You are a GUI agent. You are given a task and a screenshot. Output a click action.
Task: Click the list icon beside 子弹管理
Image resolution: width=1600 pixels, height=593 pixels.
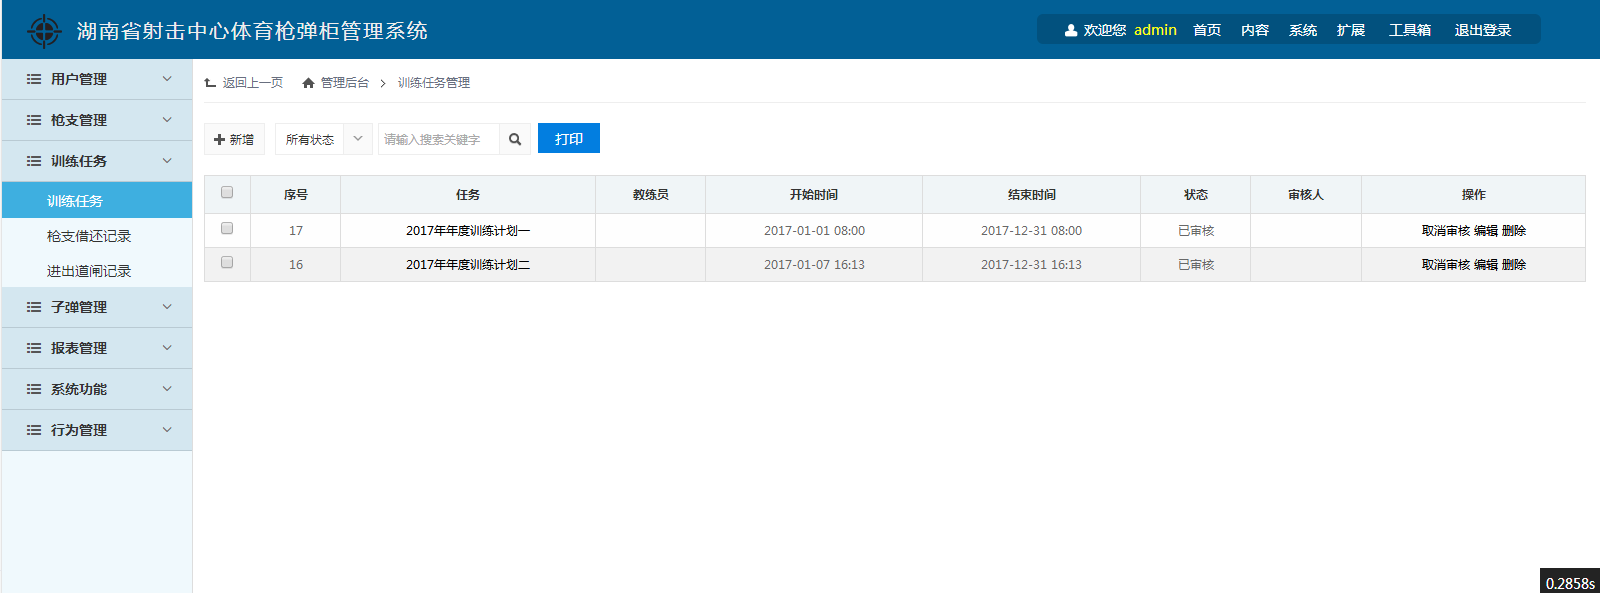click(x=34, y=307)
